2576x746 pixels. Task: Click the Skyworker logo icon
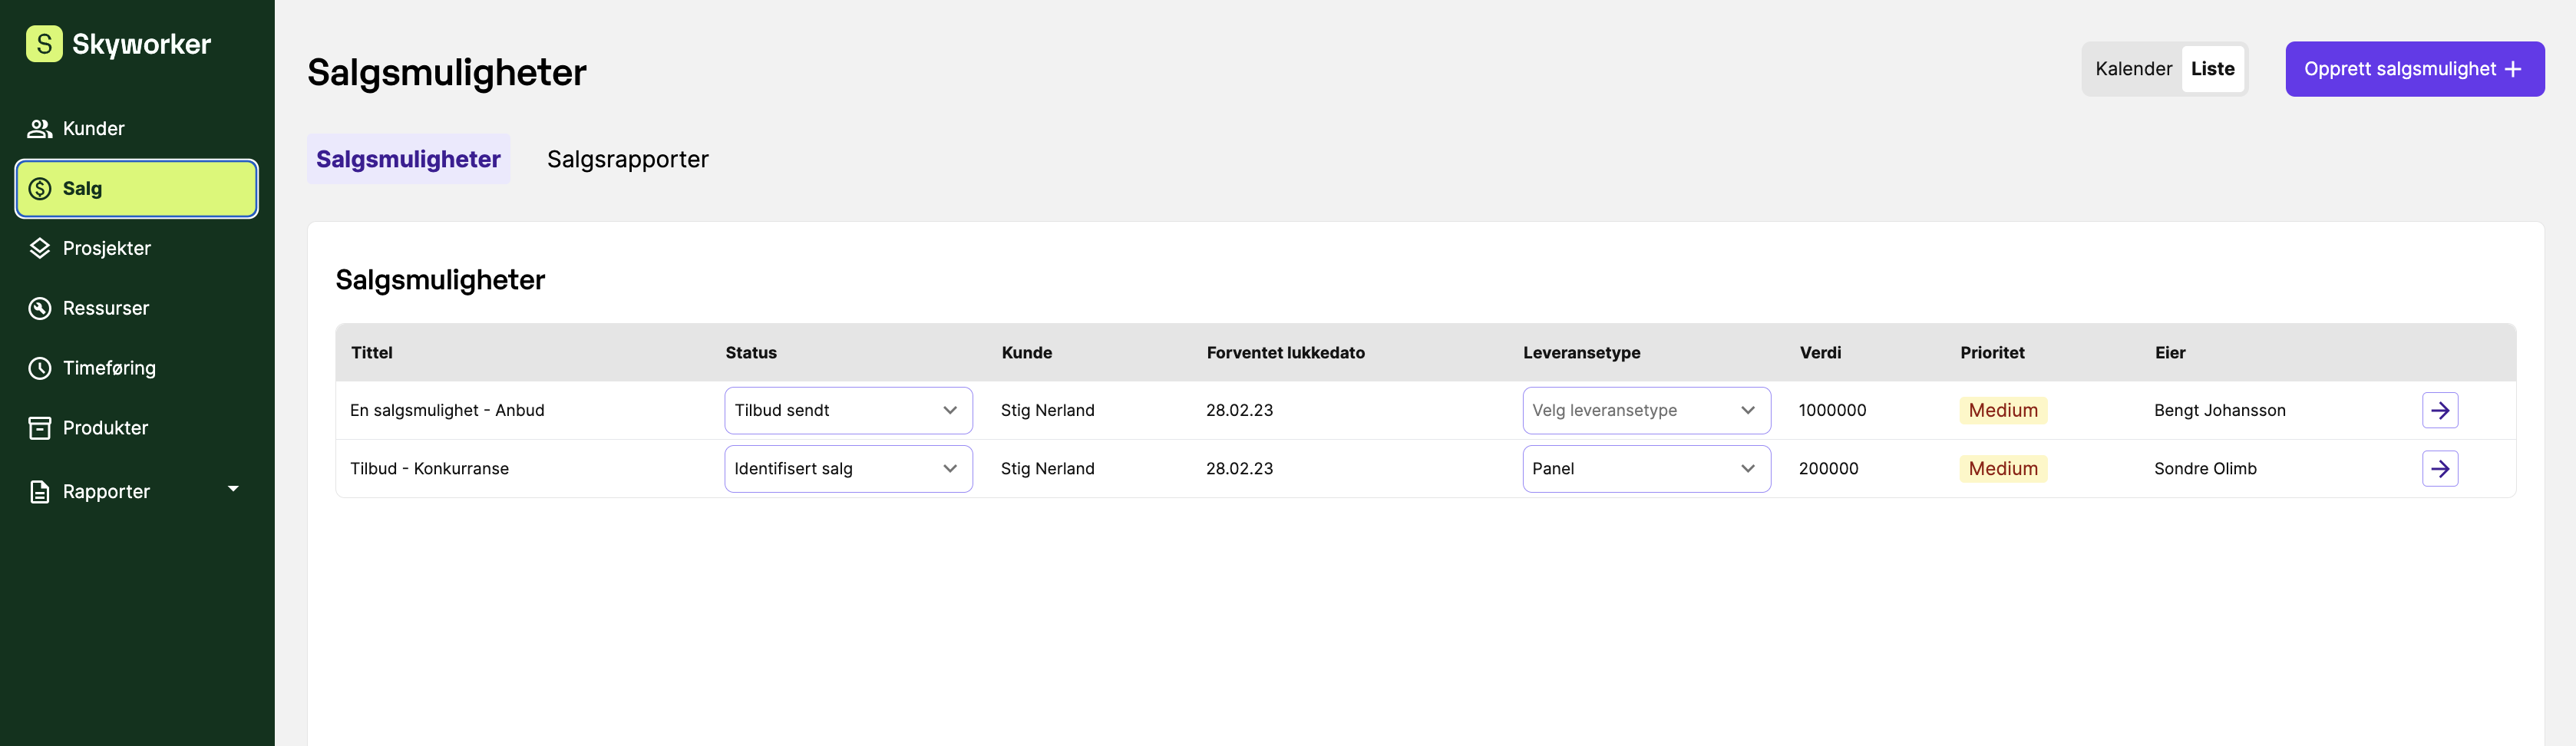pos(44,44)
